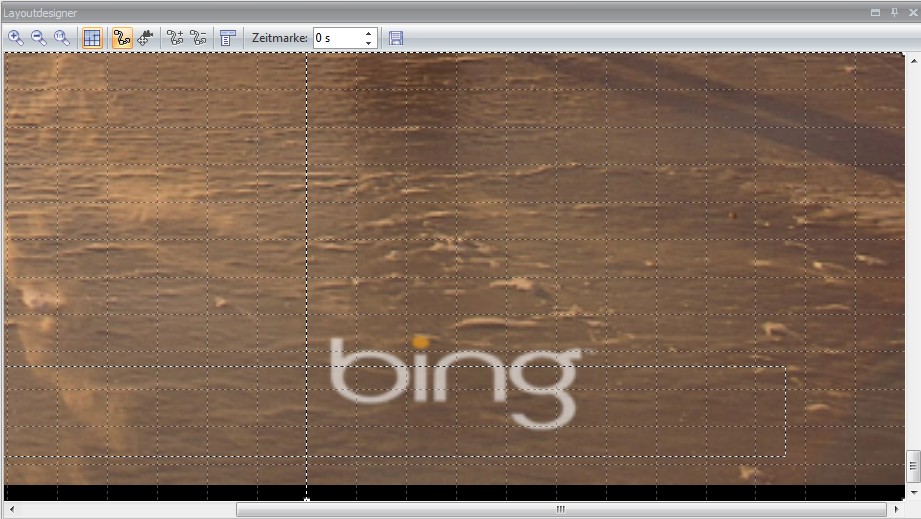Click the zoom out magnifier icon
This screenshot has height=519, width=921.
39,38
